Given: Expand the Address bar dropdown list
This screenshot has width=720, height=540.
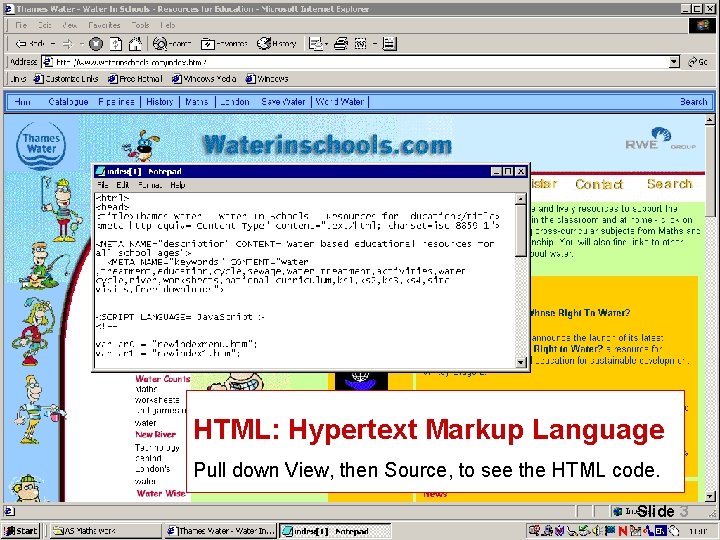Looking at the screenshot, I should (x=674, y=62).
